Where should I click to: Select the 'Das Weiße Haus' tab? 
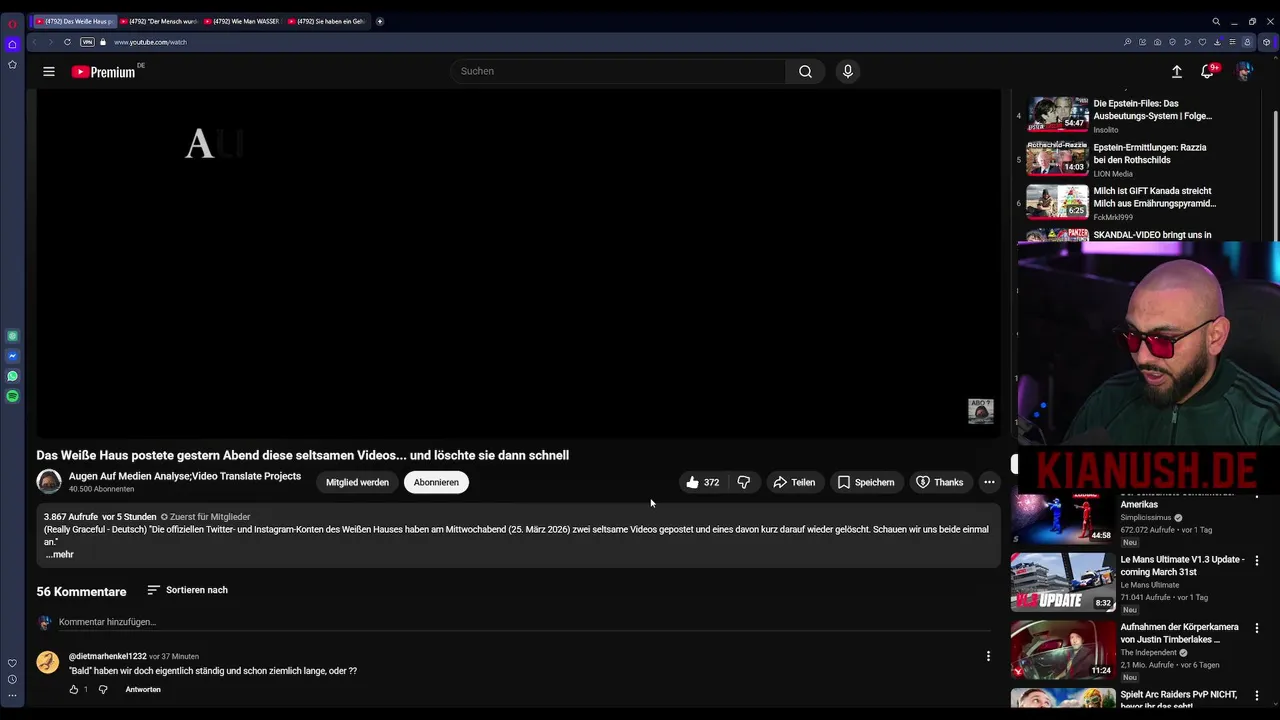74,21
